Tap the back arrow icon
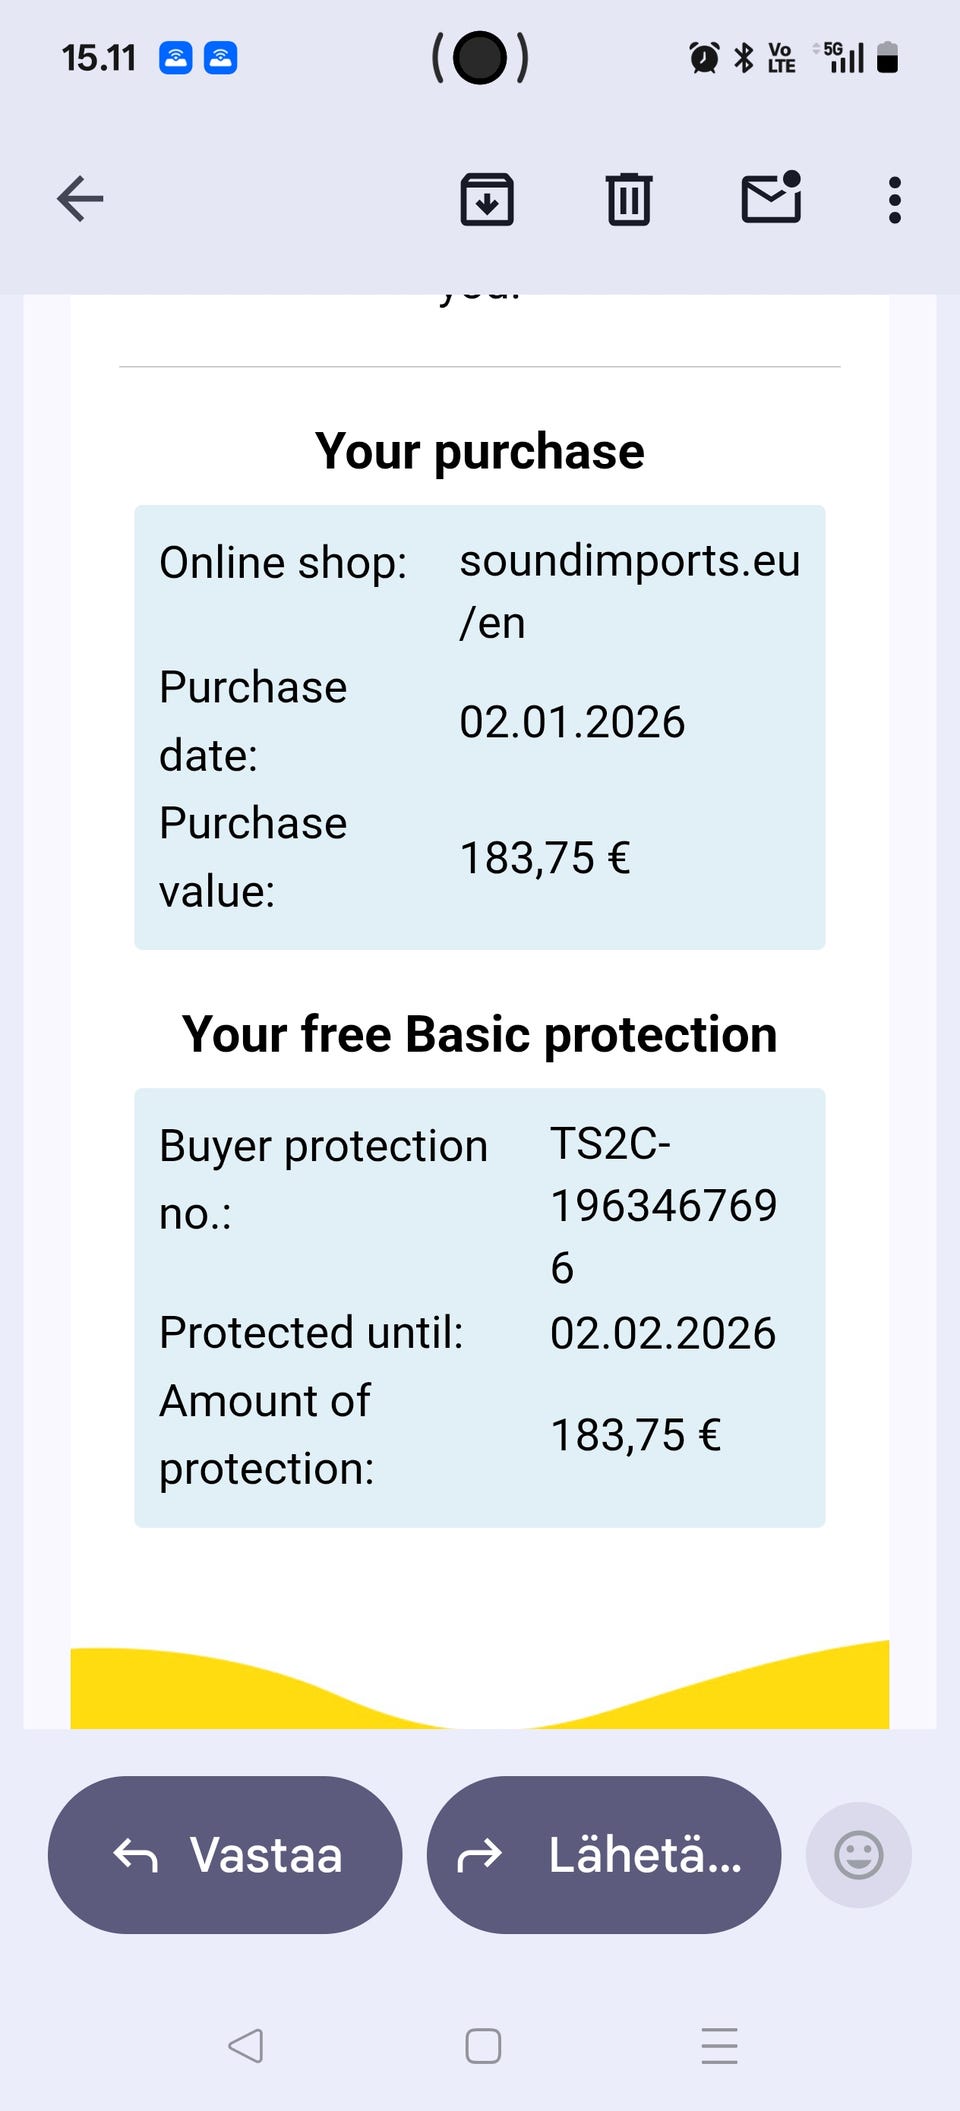This screenshot has width=960, height=2111. (x=81, y=198)
